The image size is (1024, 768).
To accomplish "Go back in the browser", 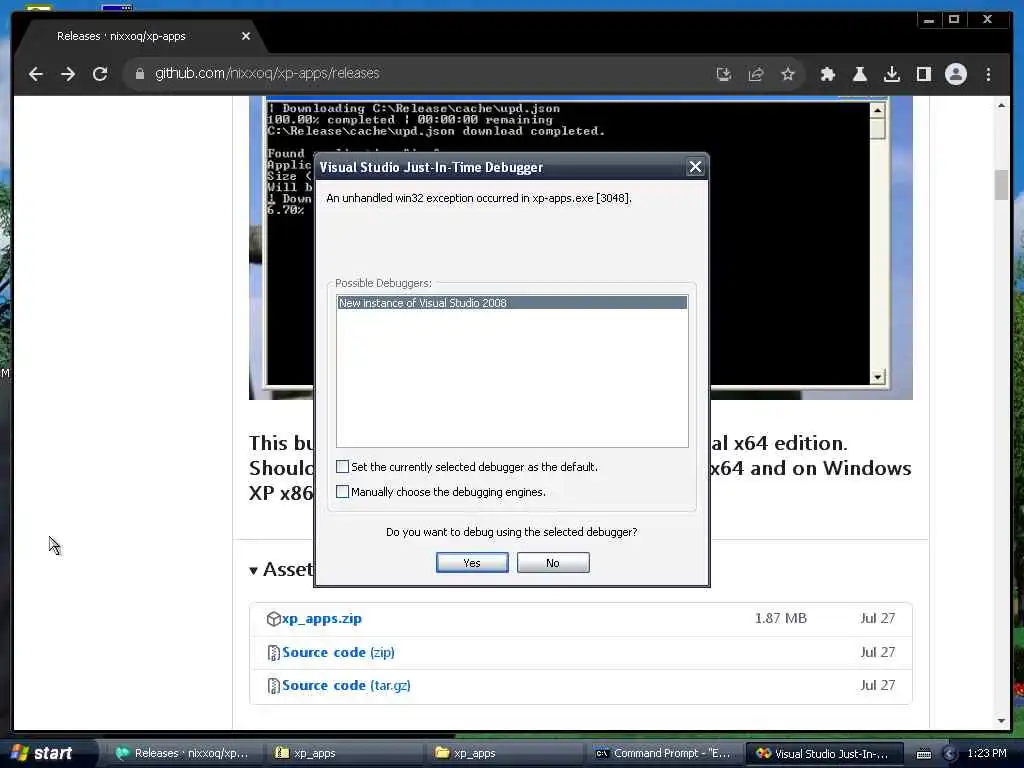I will pos(36,74).
